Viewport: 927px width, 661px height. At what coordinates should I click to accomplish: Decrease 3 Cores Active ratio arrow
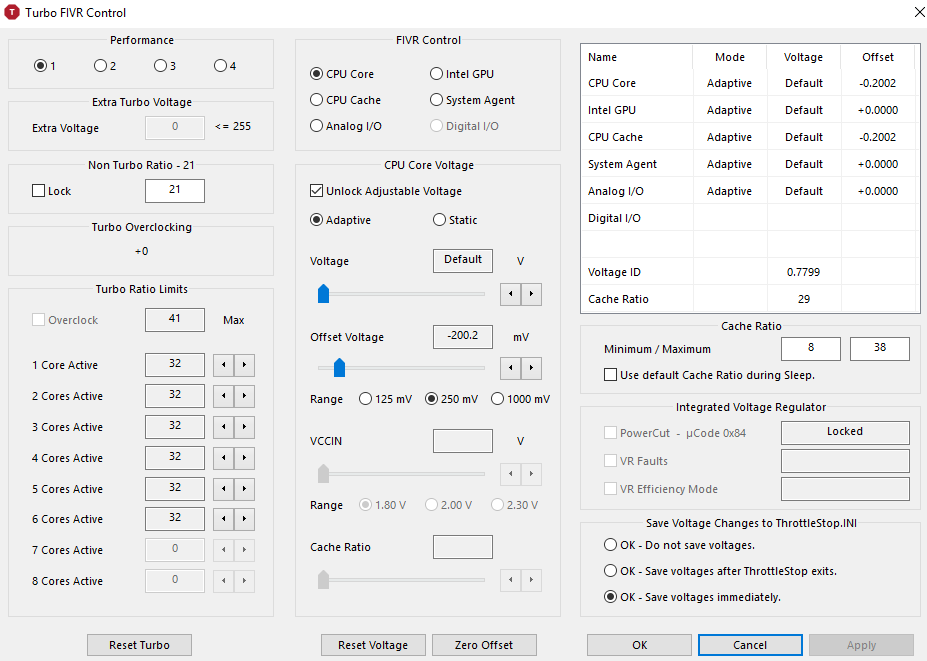pyautogui.click(x=223, y=427)
